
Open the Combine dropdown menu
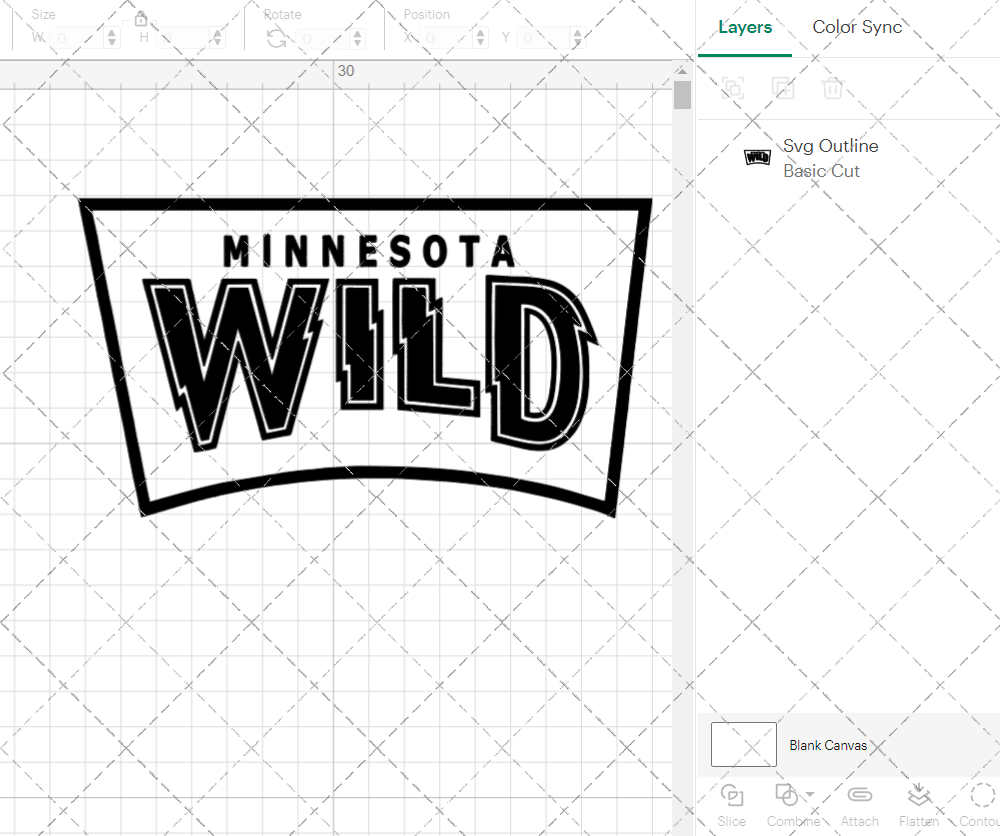[x=810, y=796]
